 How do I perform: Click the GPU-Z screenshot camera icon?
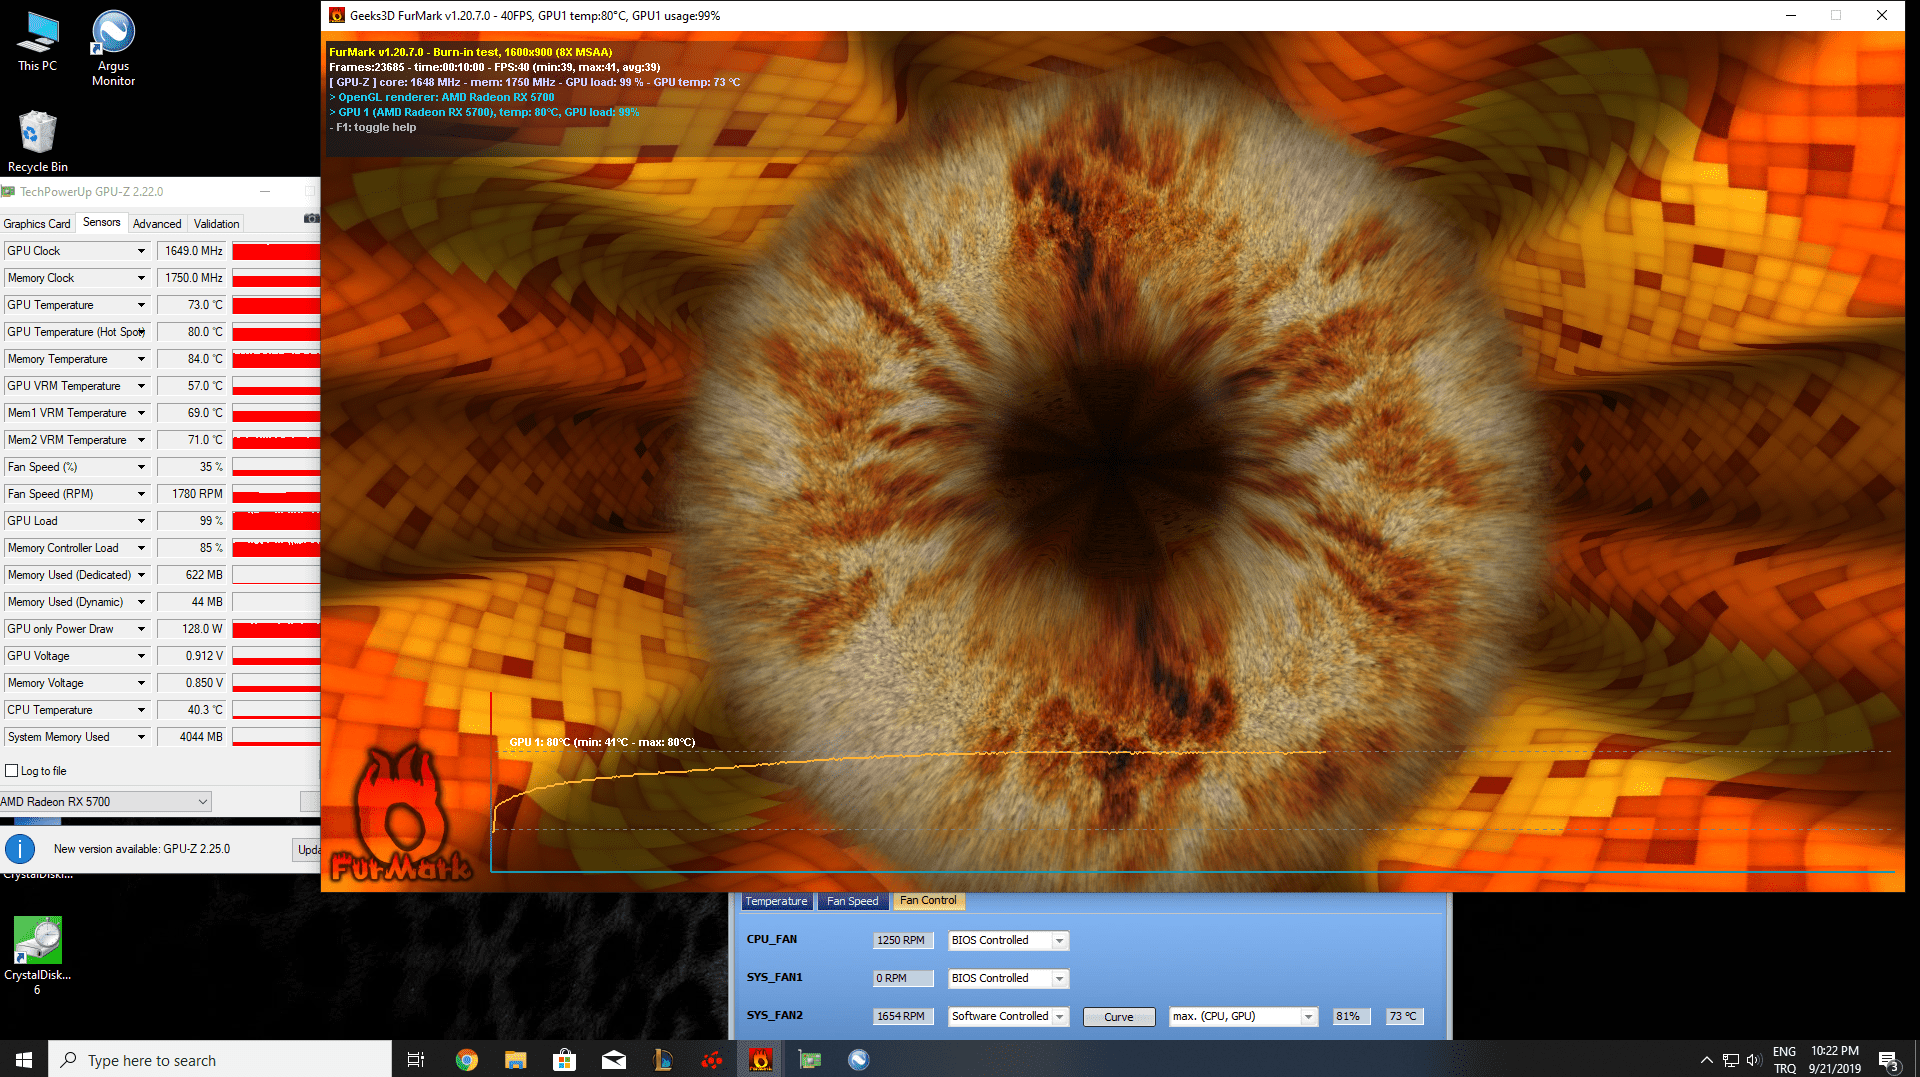(311, 218)
